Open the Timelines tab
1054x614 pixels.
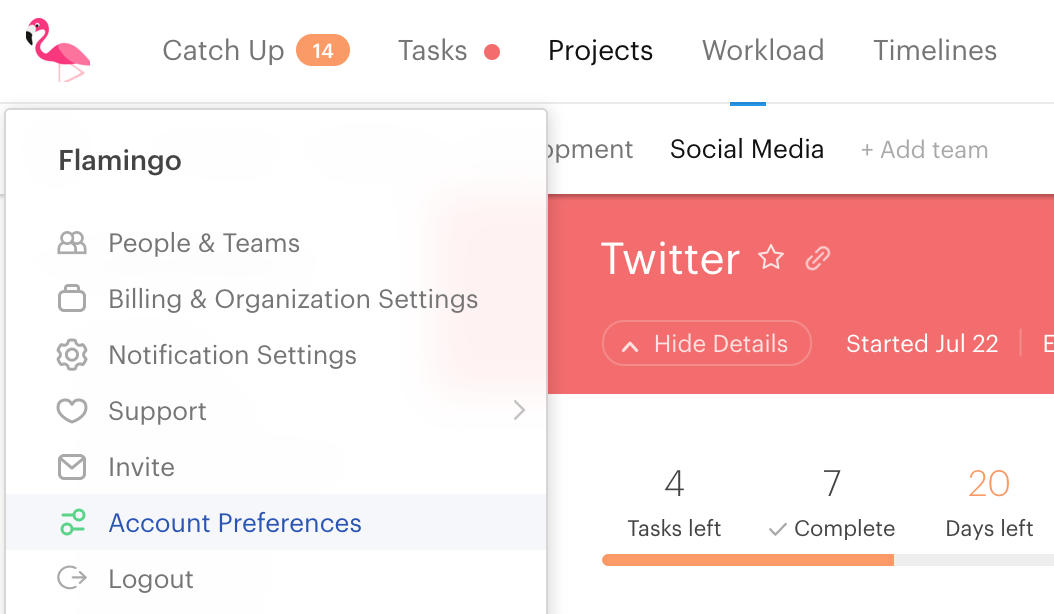(934, 50)
